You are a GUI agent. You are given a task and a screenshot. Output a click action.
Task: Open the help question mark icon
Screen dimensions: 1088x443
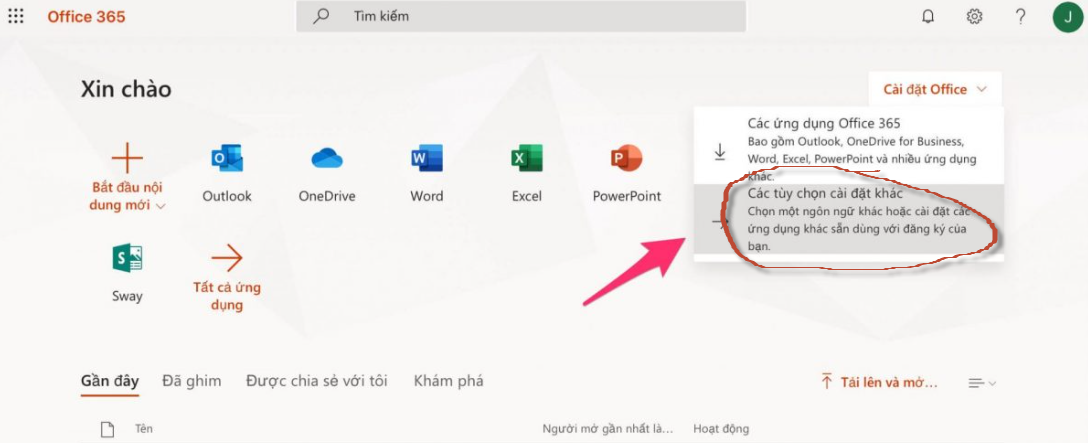(1020, 16)
